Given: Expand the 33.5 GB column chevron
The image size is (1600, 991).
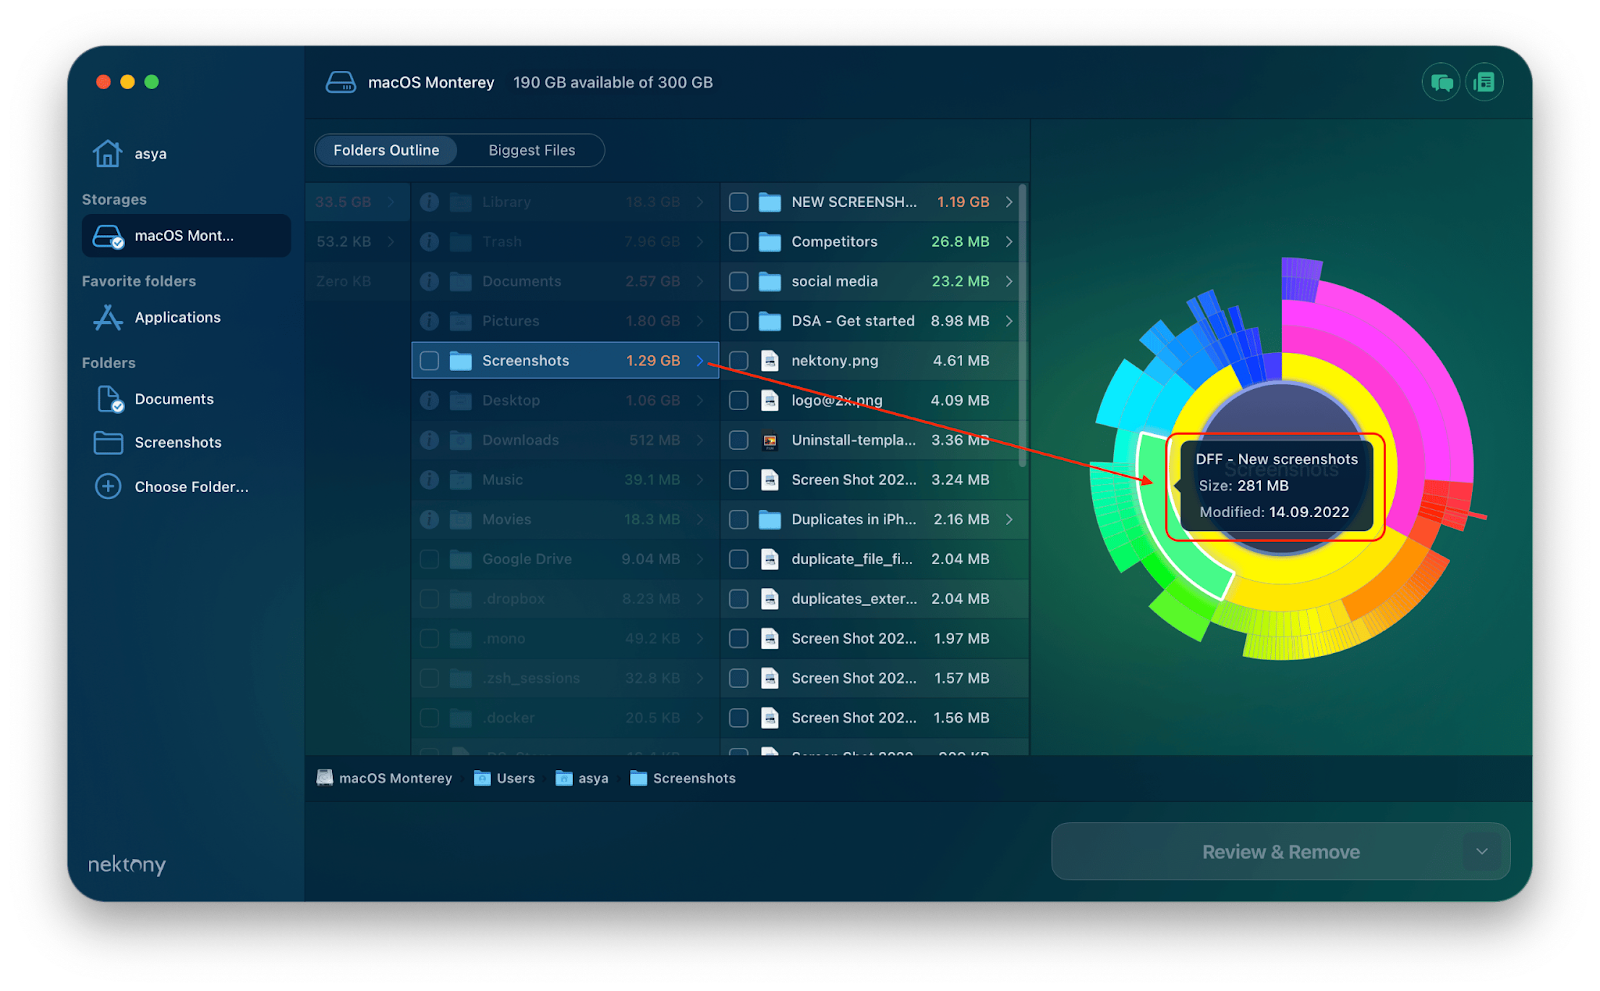Looking at the screenshot, I should point(391,202).
